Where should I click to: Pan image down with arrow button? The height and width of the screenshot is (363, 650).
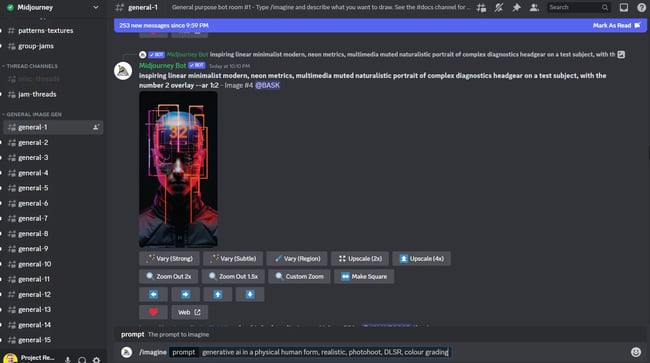pos(250,294)
